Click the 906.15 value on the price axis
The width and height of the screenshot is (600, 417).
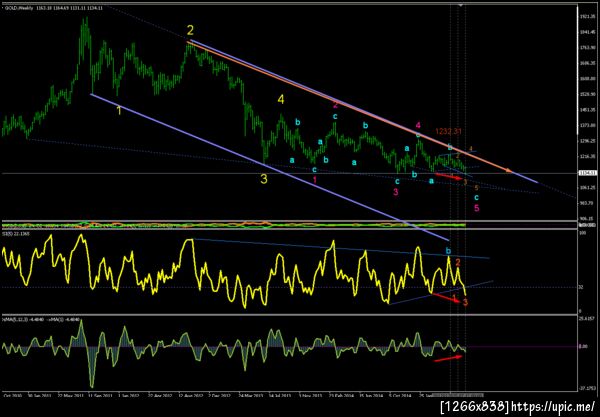588,219
